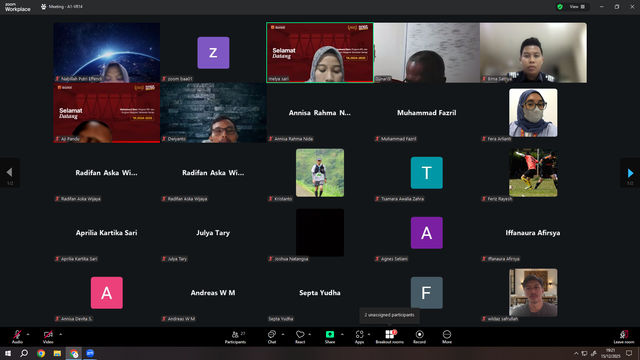Open the More options menu
This screenshot has height=360, width=640.
point(447,337)
